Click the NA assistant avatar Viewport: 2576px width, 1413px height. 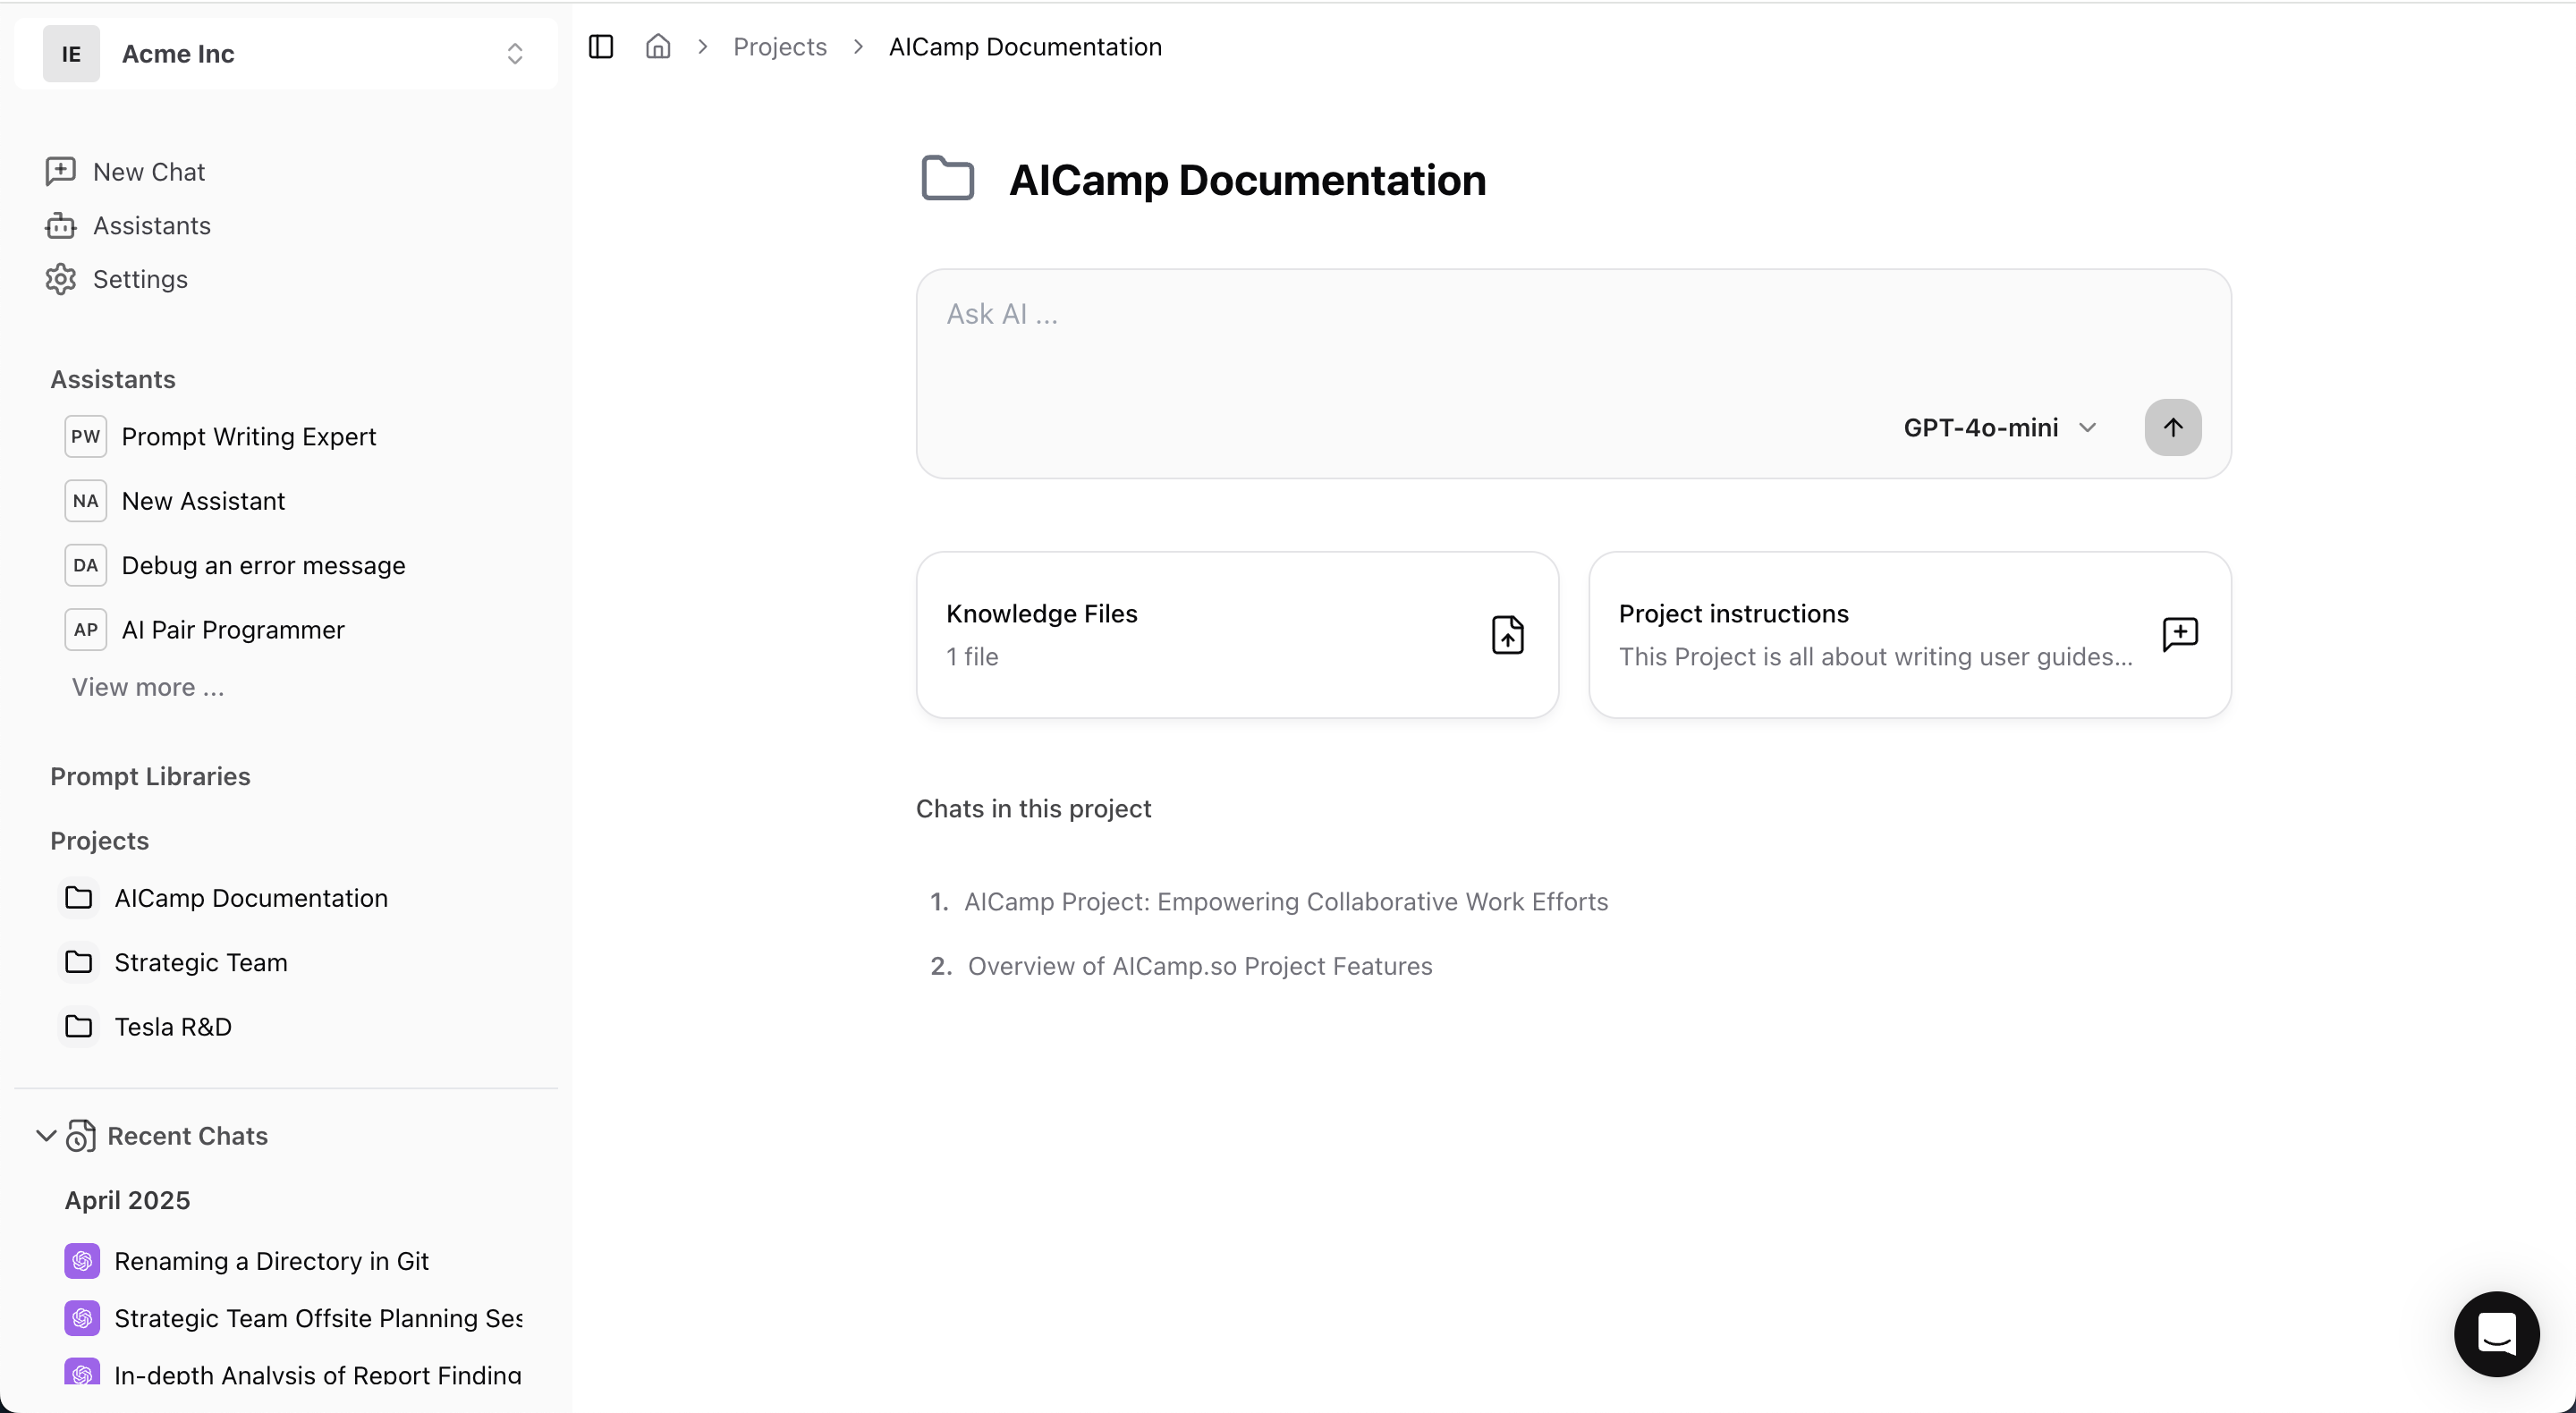pos(85,500)
